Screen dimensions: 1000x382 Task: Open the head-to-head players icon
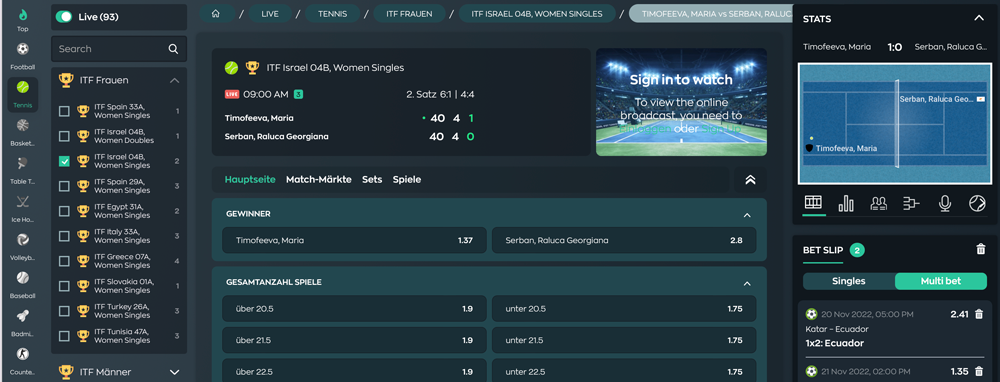click(x=879, y=203)
